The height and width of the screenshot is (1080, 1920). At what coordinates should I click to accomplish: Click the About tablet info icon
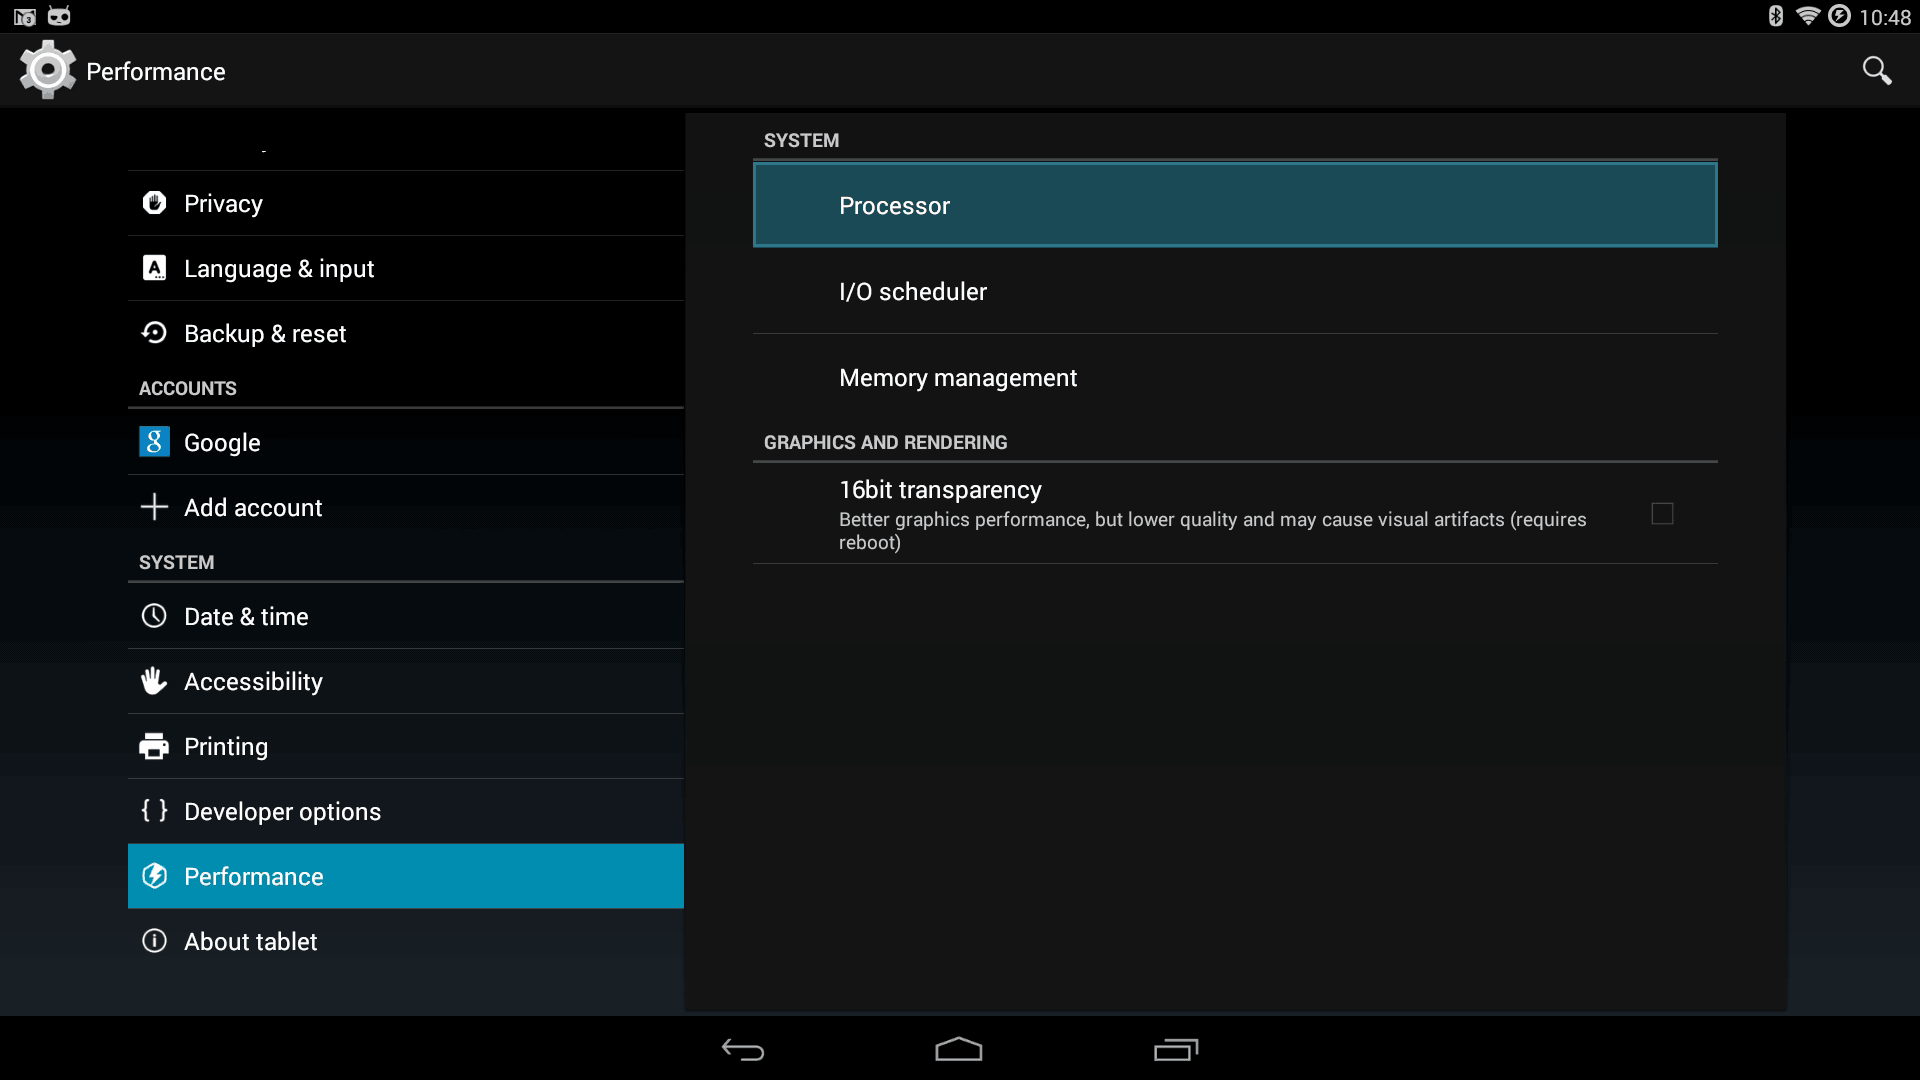[x=153, y=942]
